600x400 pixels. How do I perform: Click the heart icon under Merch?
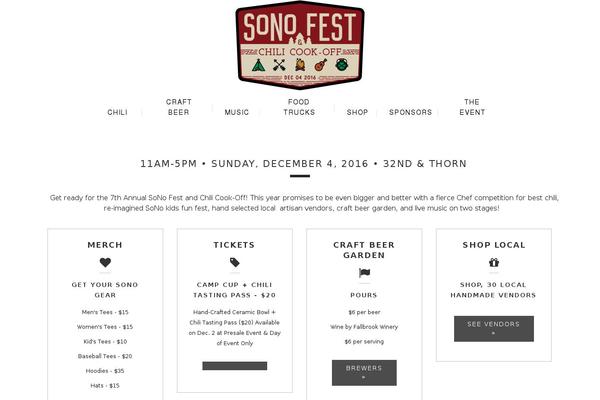pyautogui.click(x=105, y=263)
